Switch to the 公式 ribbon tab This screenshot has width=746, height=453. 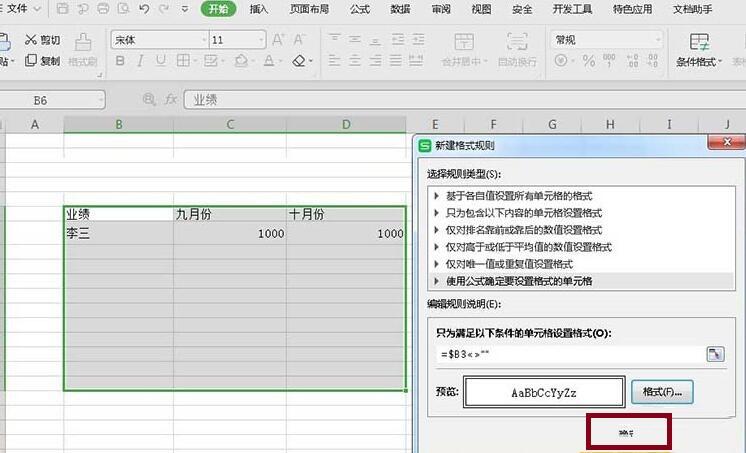[361, 9]
